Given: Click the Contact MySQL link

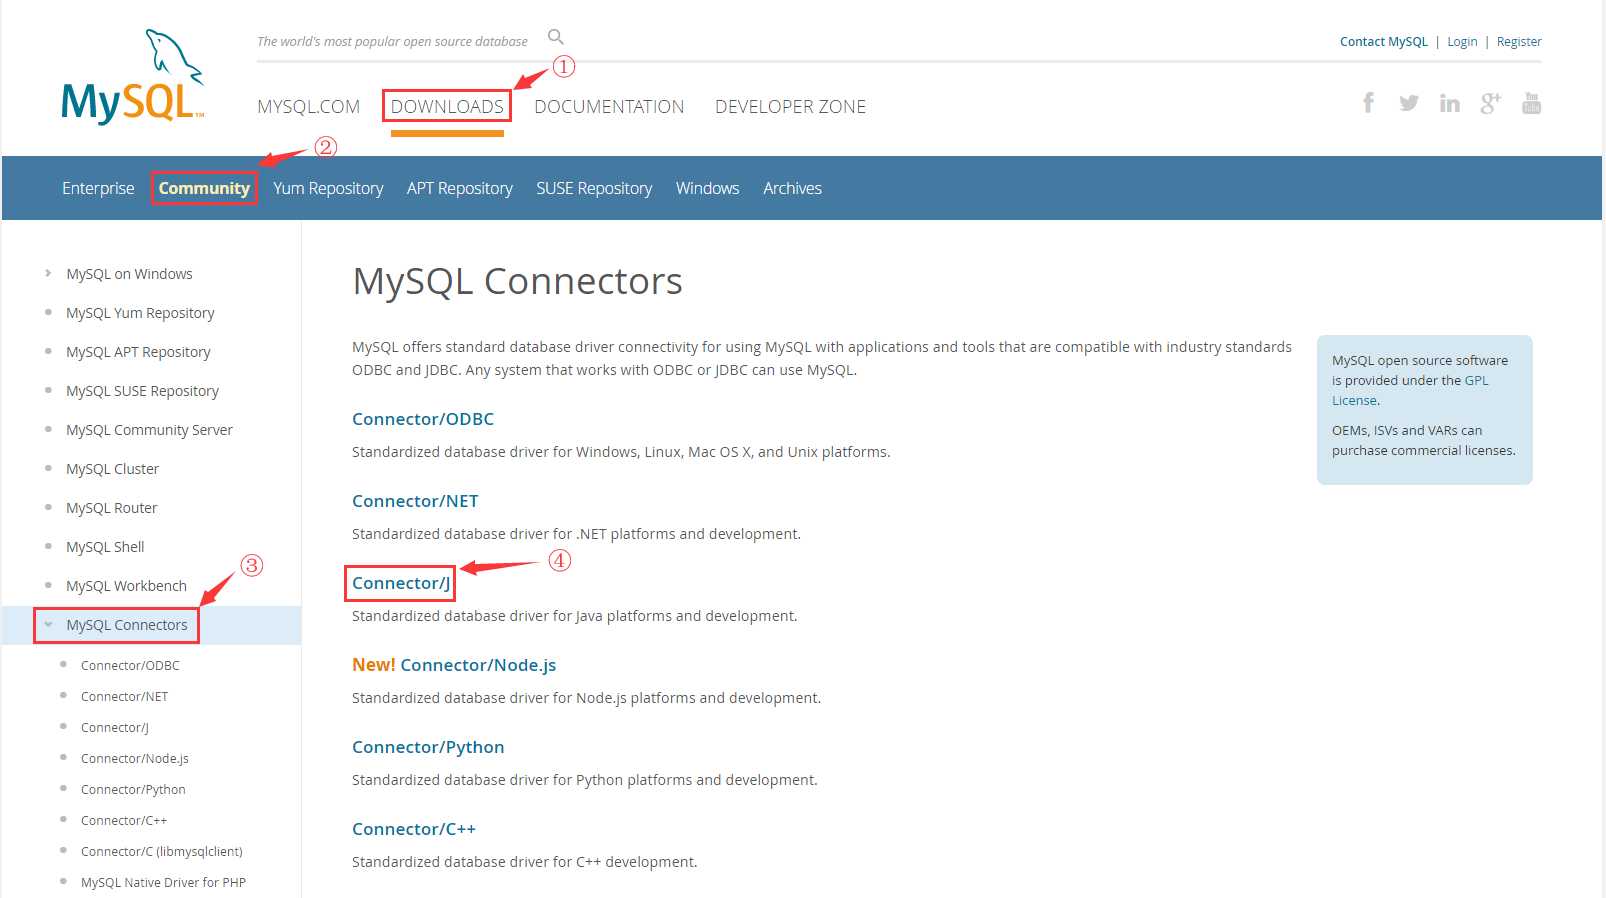Looking at the screenshot, I should pos(1384,42).
